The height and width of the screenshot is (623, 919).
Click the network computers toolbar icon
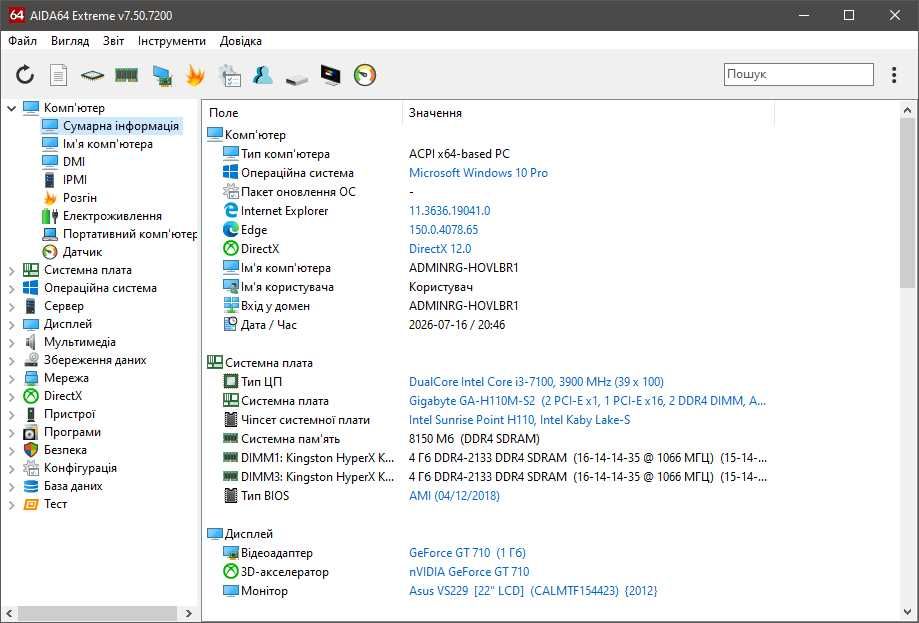point(162,76)
